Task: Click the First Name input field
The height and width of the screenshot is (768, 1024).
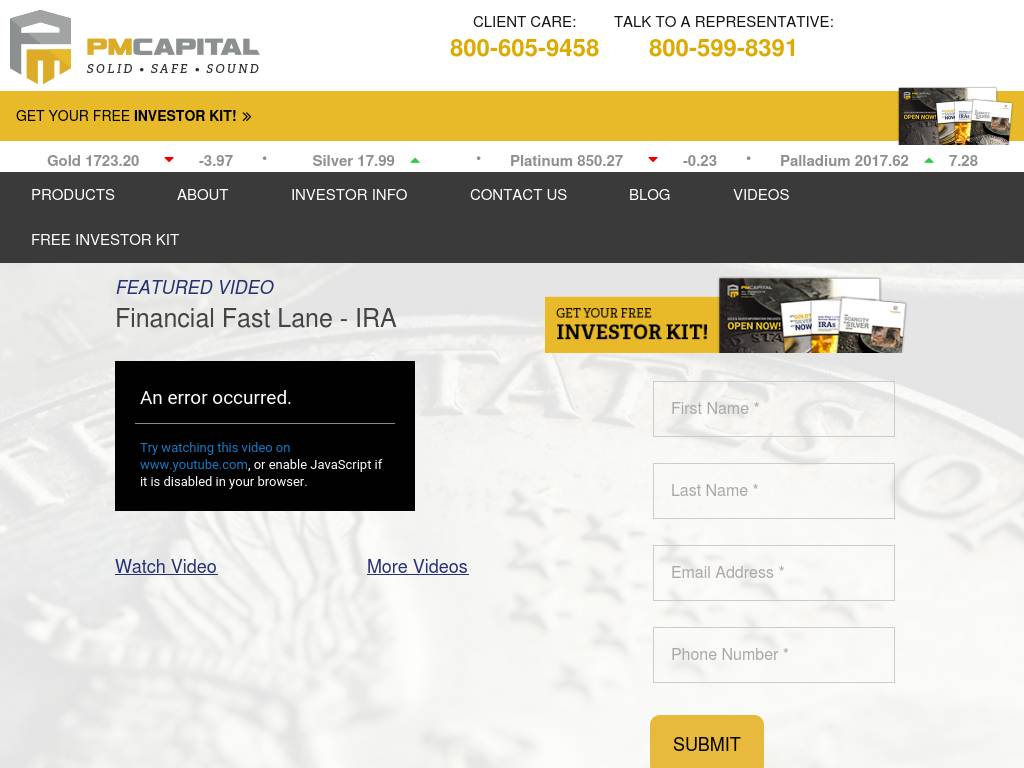Action: point(773,409)
